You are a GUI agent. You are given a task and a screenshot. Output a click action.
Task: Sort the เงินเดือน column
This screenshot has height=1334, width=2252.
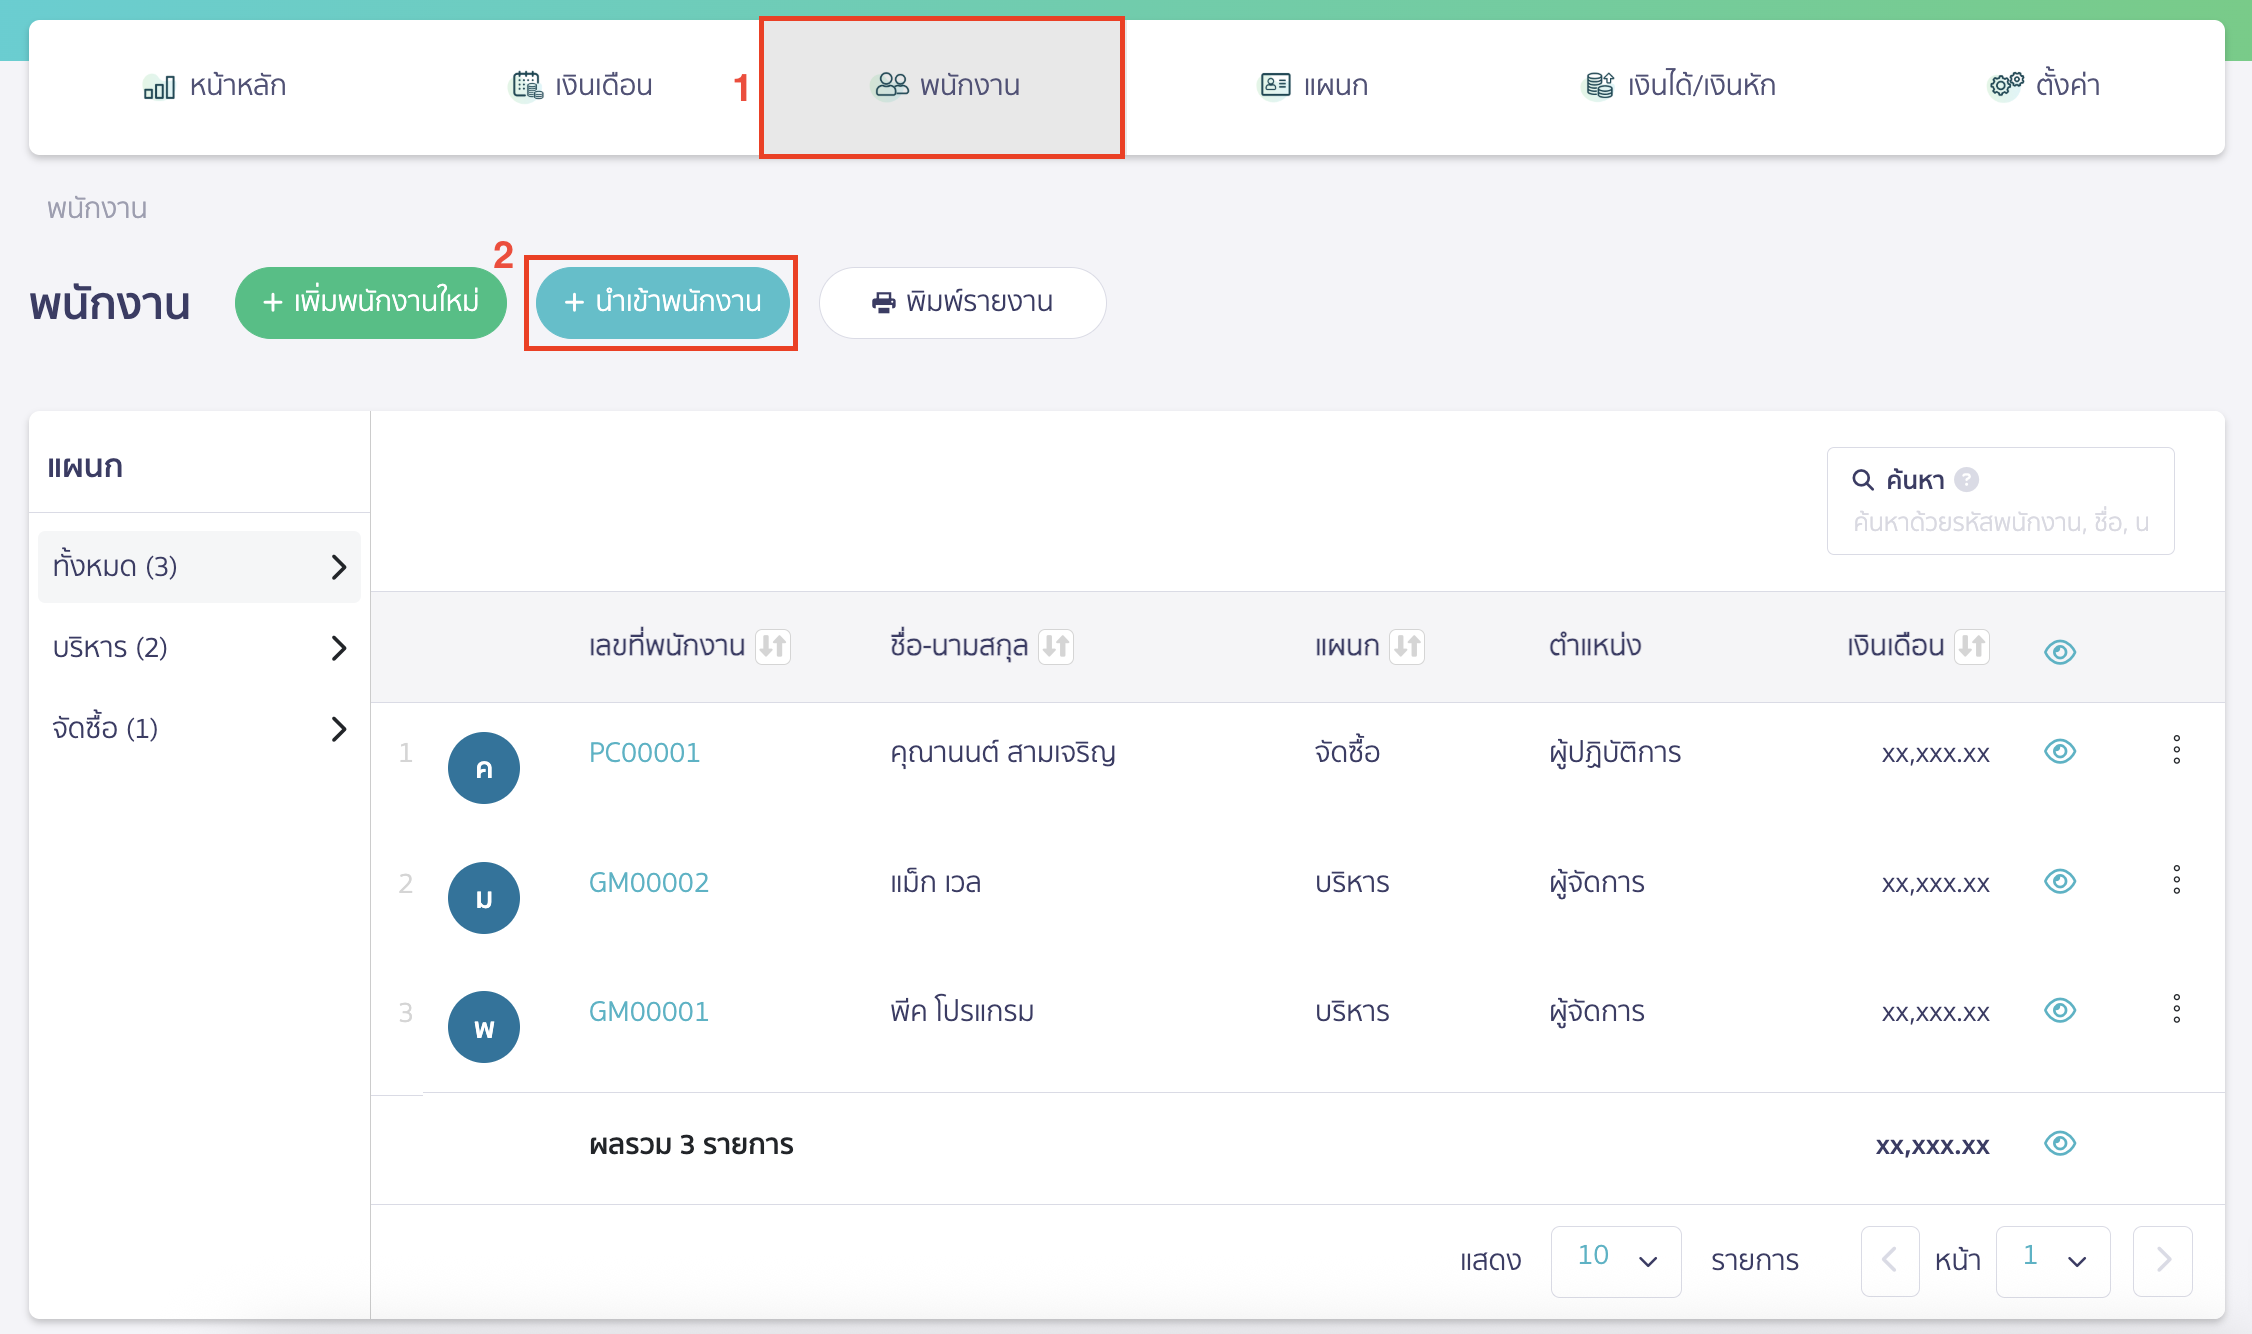pyautogui.click(x=1971, y=646)
